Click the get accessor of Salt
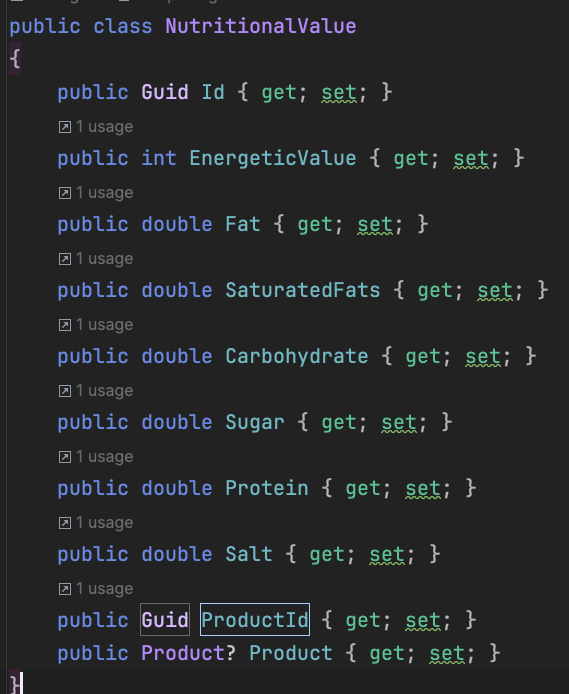569x694 pixels. 327,555
